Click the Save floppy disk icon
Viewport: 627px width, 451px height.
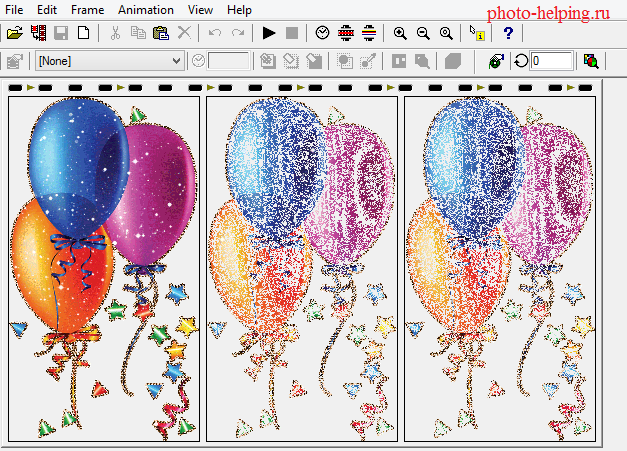[x=61, y=33]
